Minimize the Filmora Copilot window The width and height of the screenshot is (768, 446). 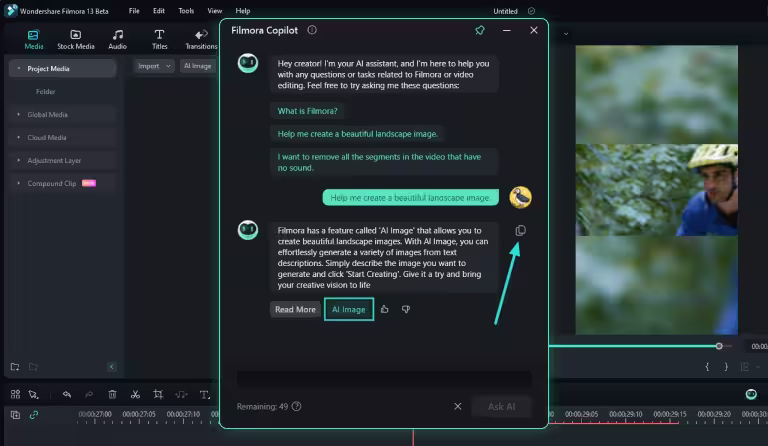[506, 30]
